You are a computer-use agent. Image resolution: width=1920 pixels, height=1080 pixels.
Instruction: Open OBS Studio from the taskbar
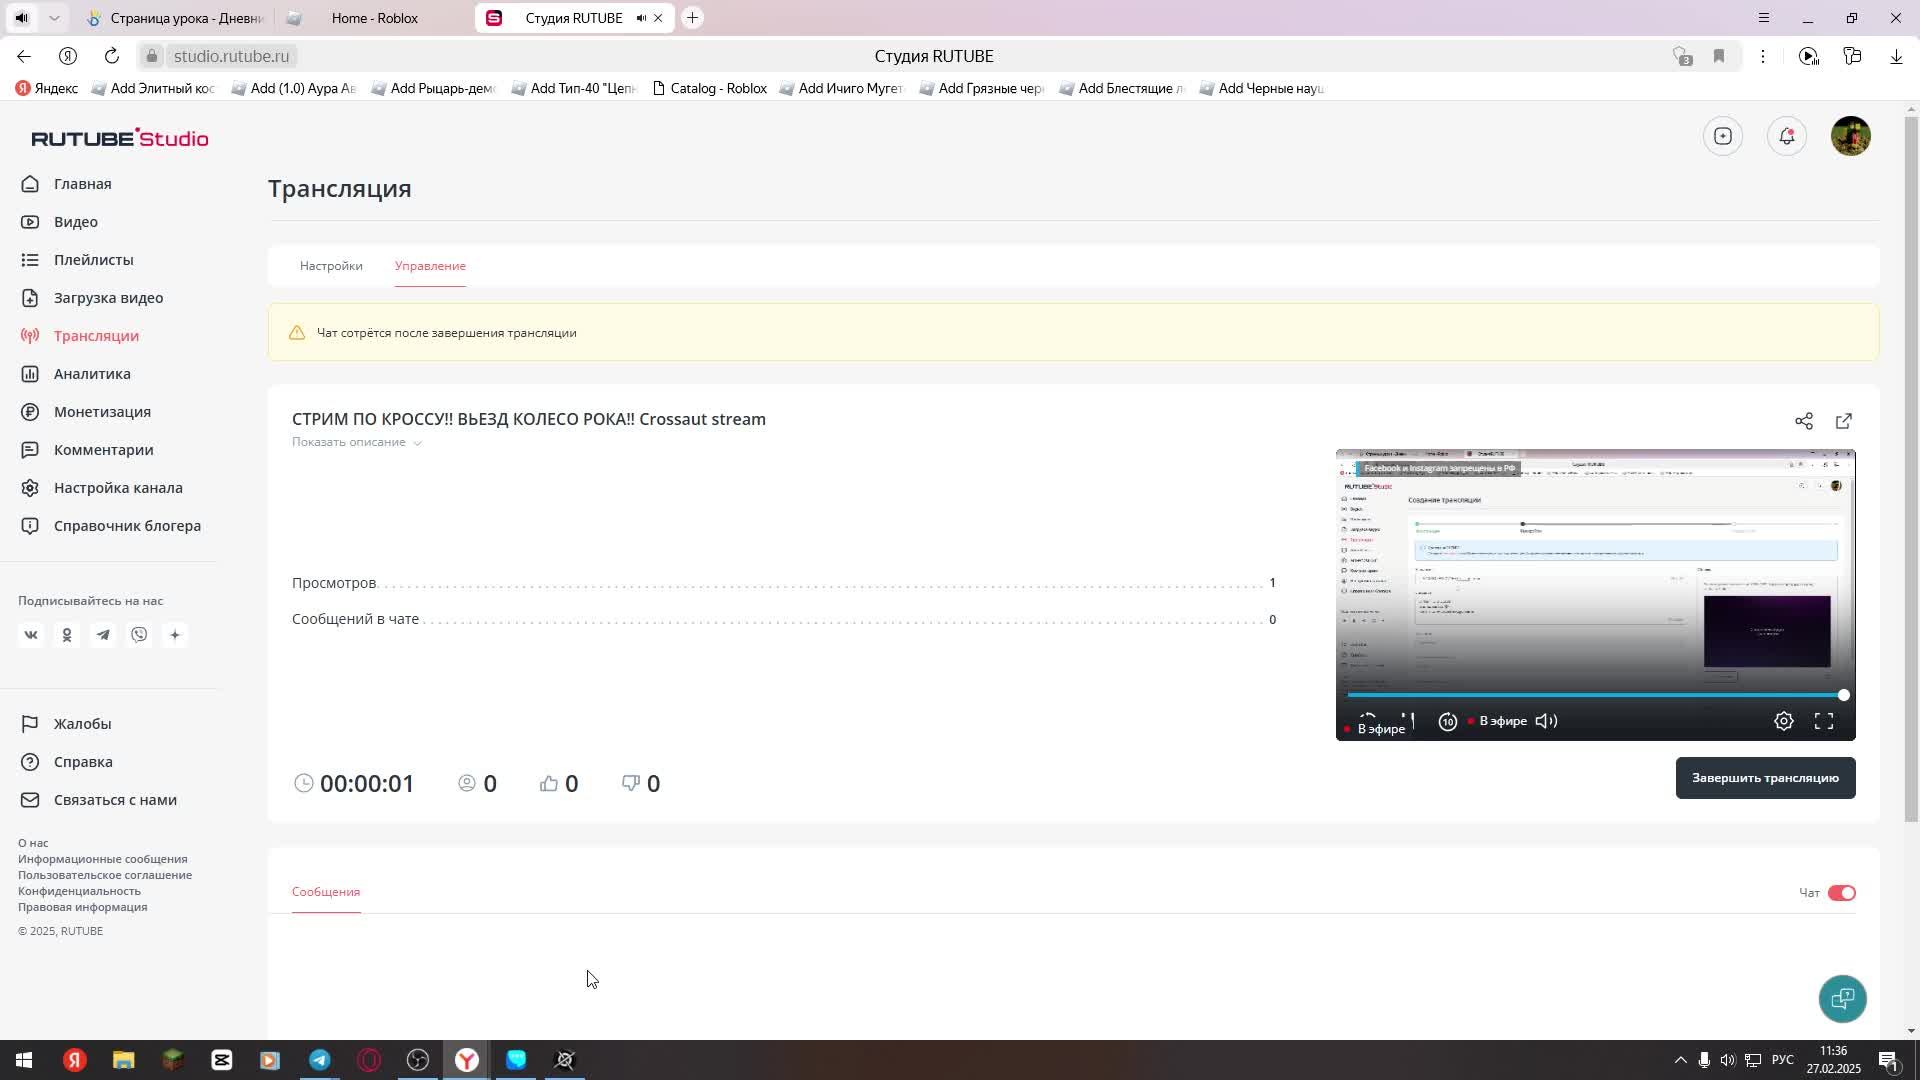[418, 1060]
